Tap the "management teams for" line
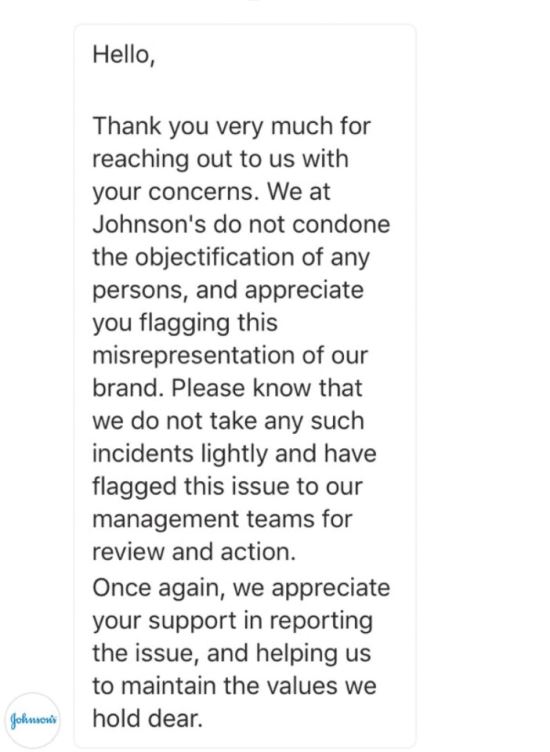This screenshot has width=550, height=752. coord(222,520)
